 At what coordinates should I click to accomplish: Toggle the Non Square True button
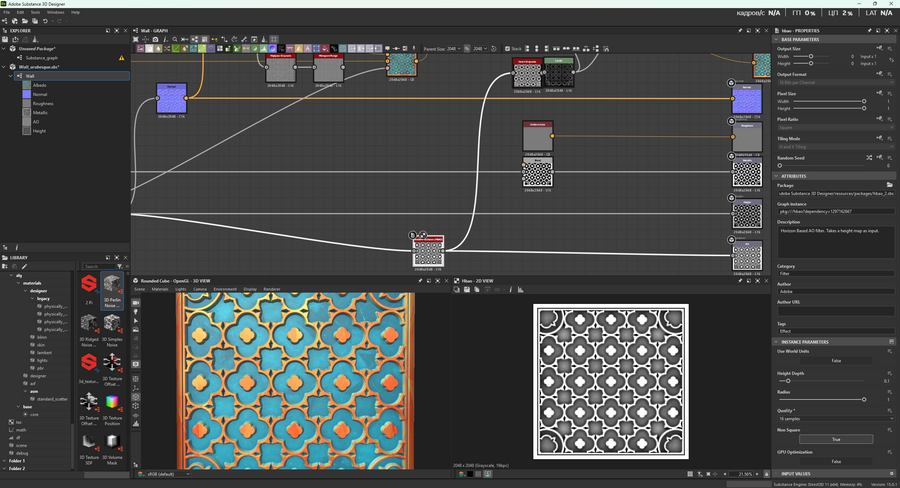click(x=835, y=439)
